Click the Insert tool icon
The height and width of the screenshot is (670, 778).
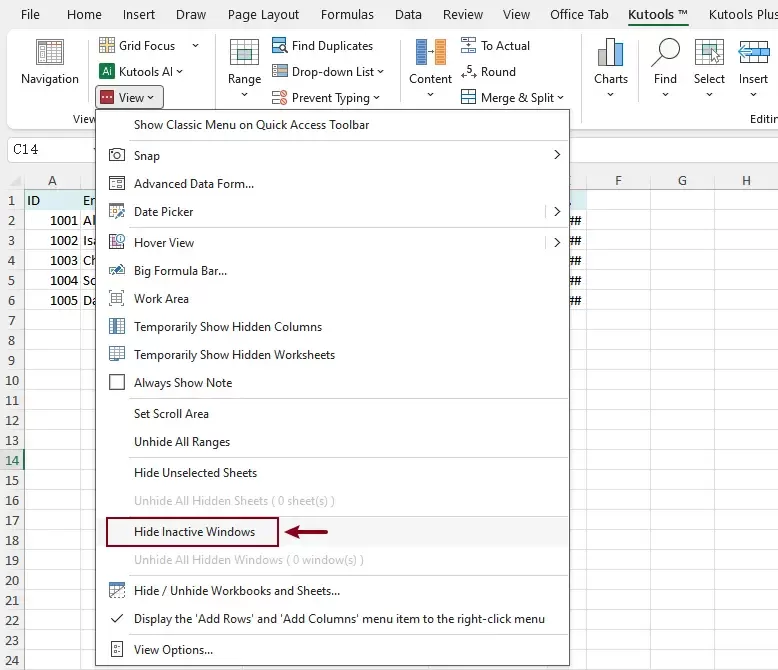[753, 52]
